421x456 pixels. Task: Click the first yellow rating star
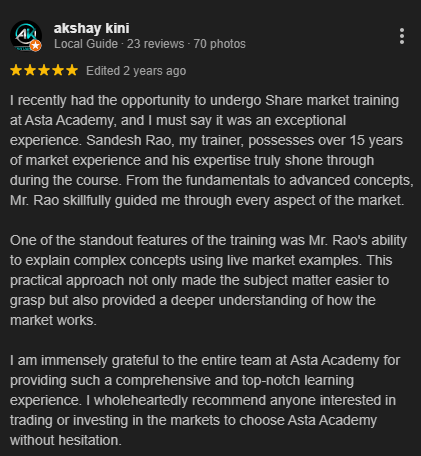tap(16, 70)
